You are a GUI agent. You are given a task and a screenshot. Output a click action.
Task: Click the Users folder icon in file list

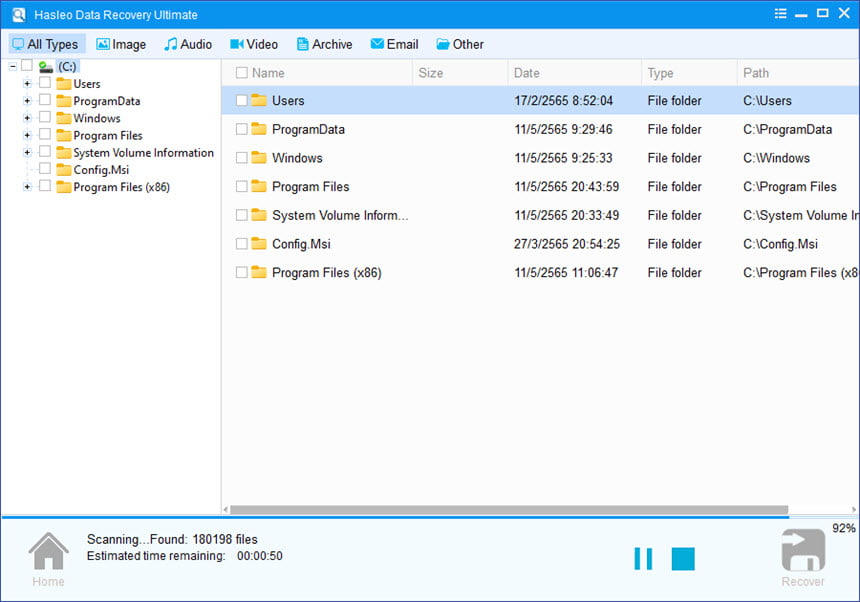tap(259, 100)
